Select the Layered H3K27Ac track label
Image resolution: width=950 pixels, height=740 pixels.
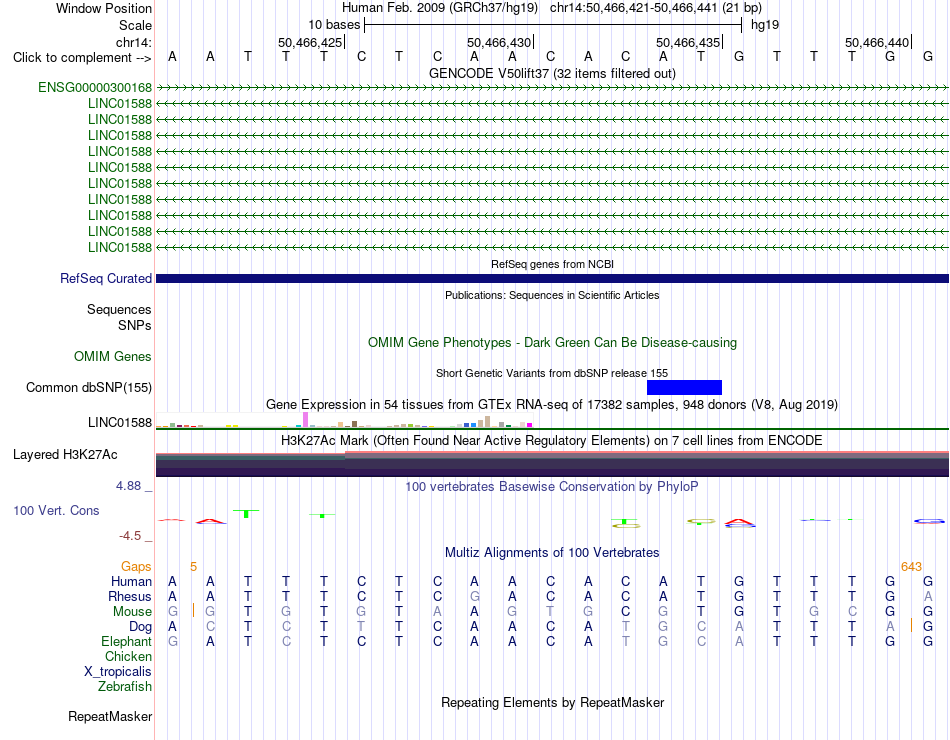(x=65, y=455)
